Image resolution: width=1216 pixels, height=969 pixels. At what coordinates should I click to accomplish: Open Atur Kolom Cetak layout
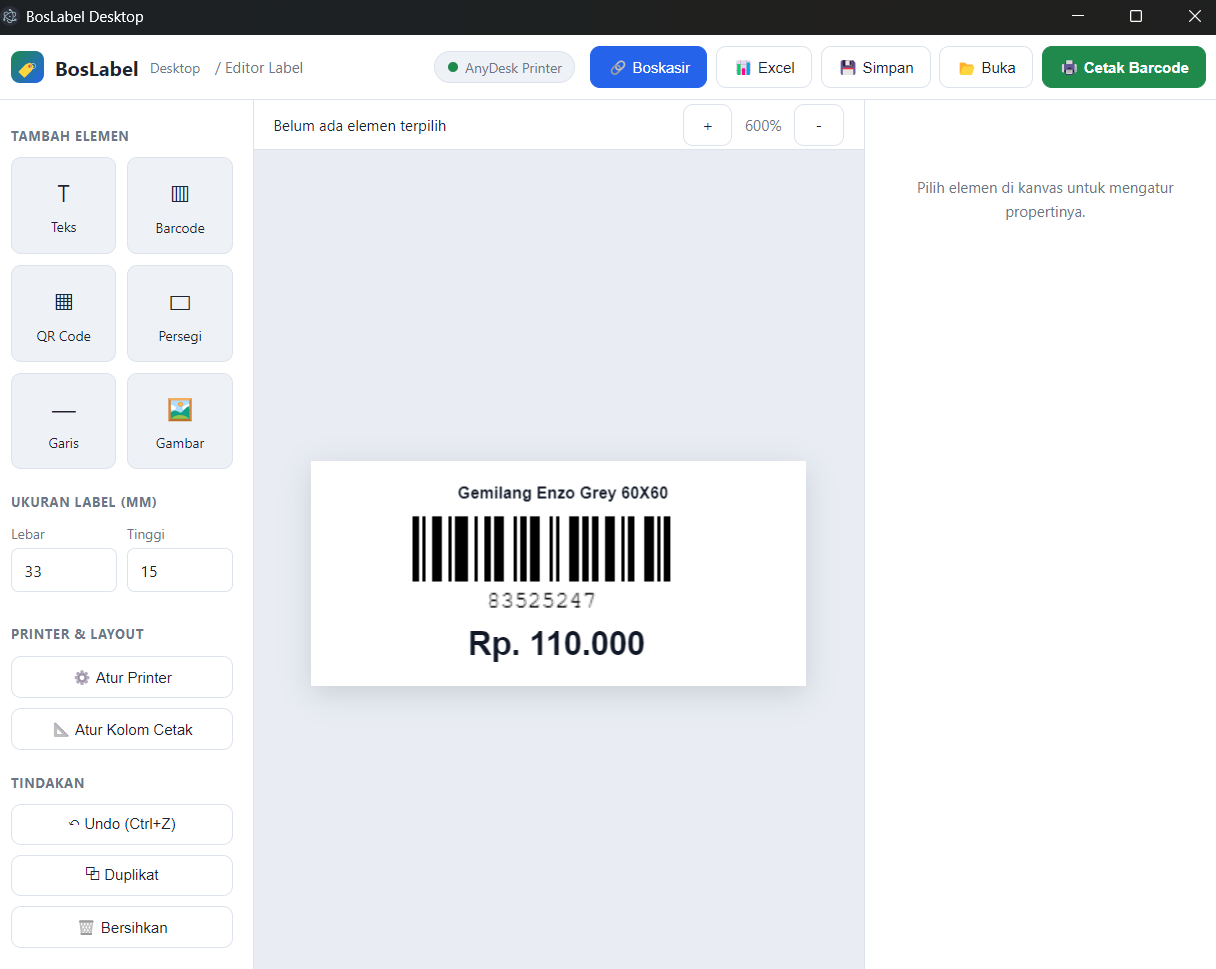pos(122,729)
